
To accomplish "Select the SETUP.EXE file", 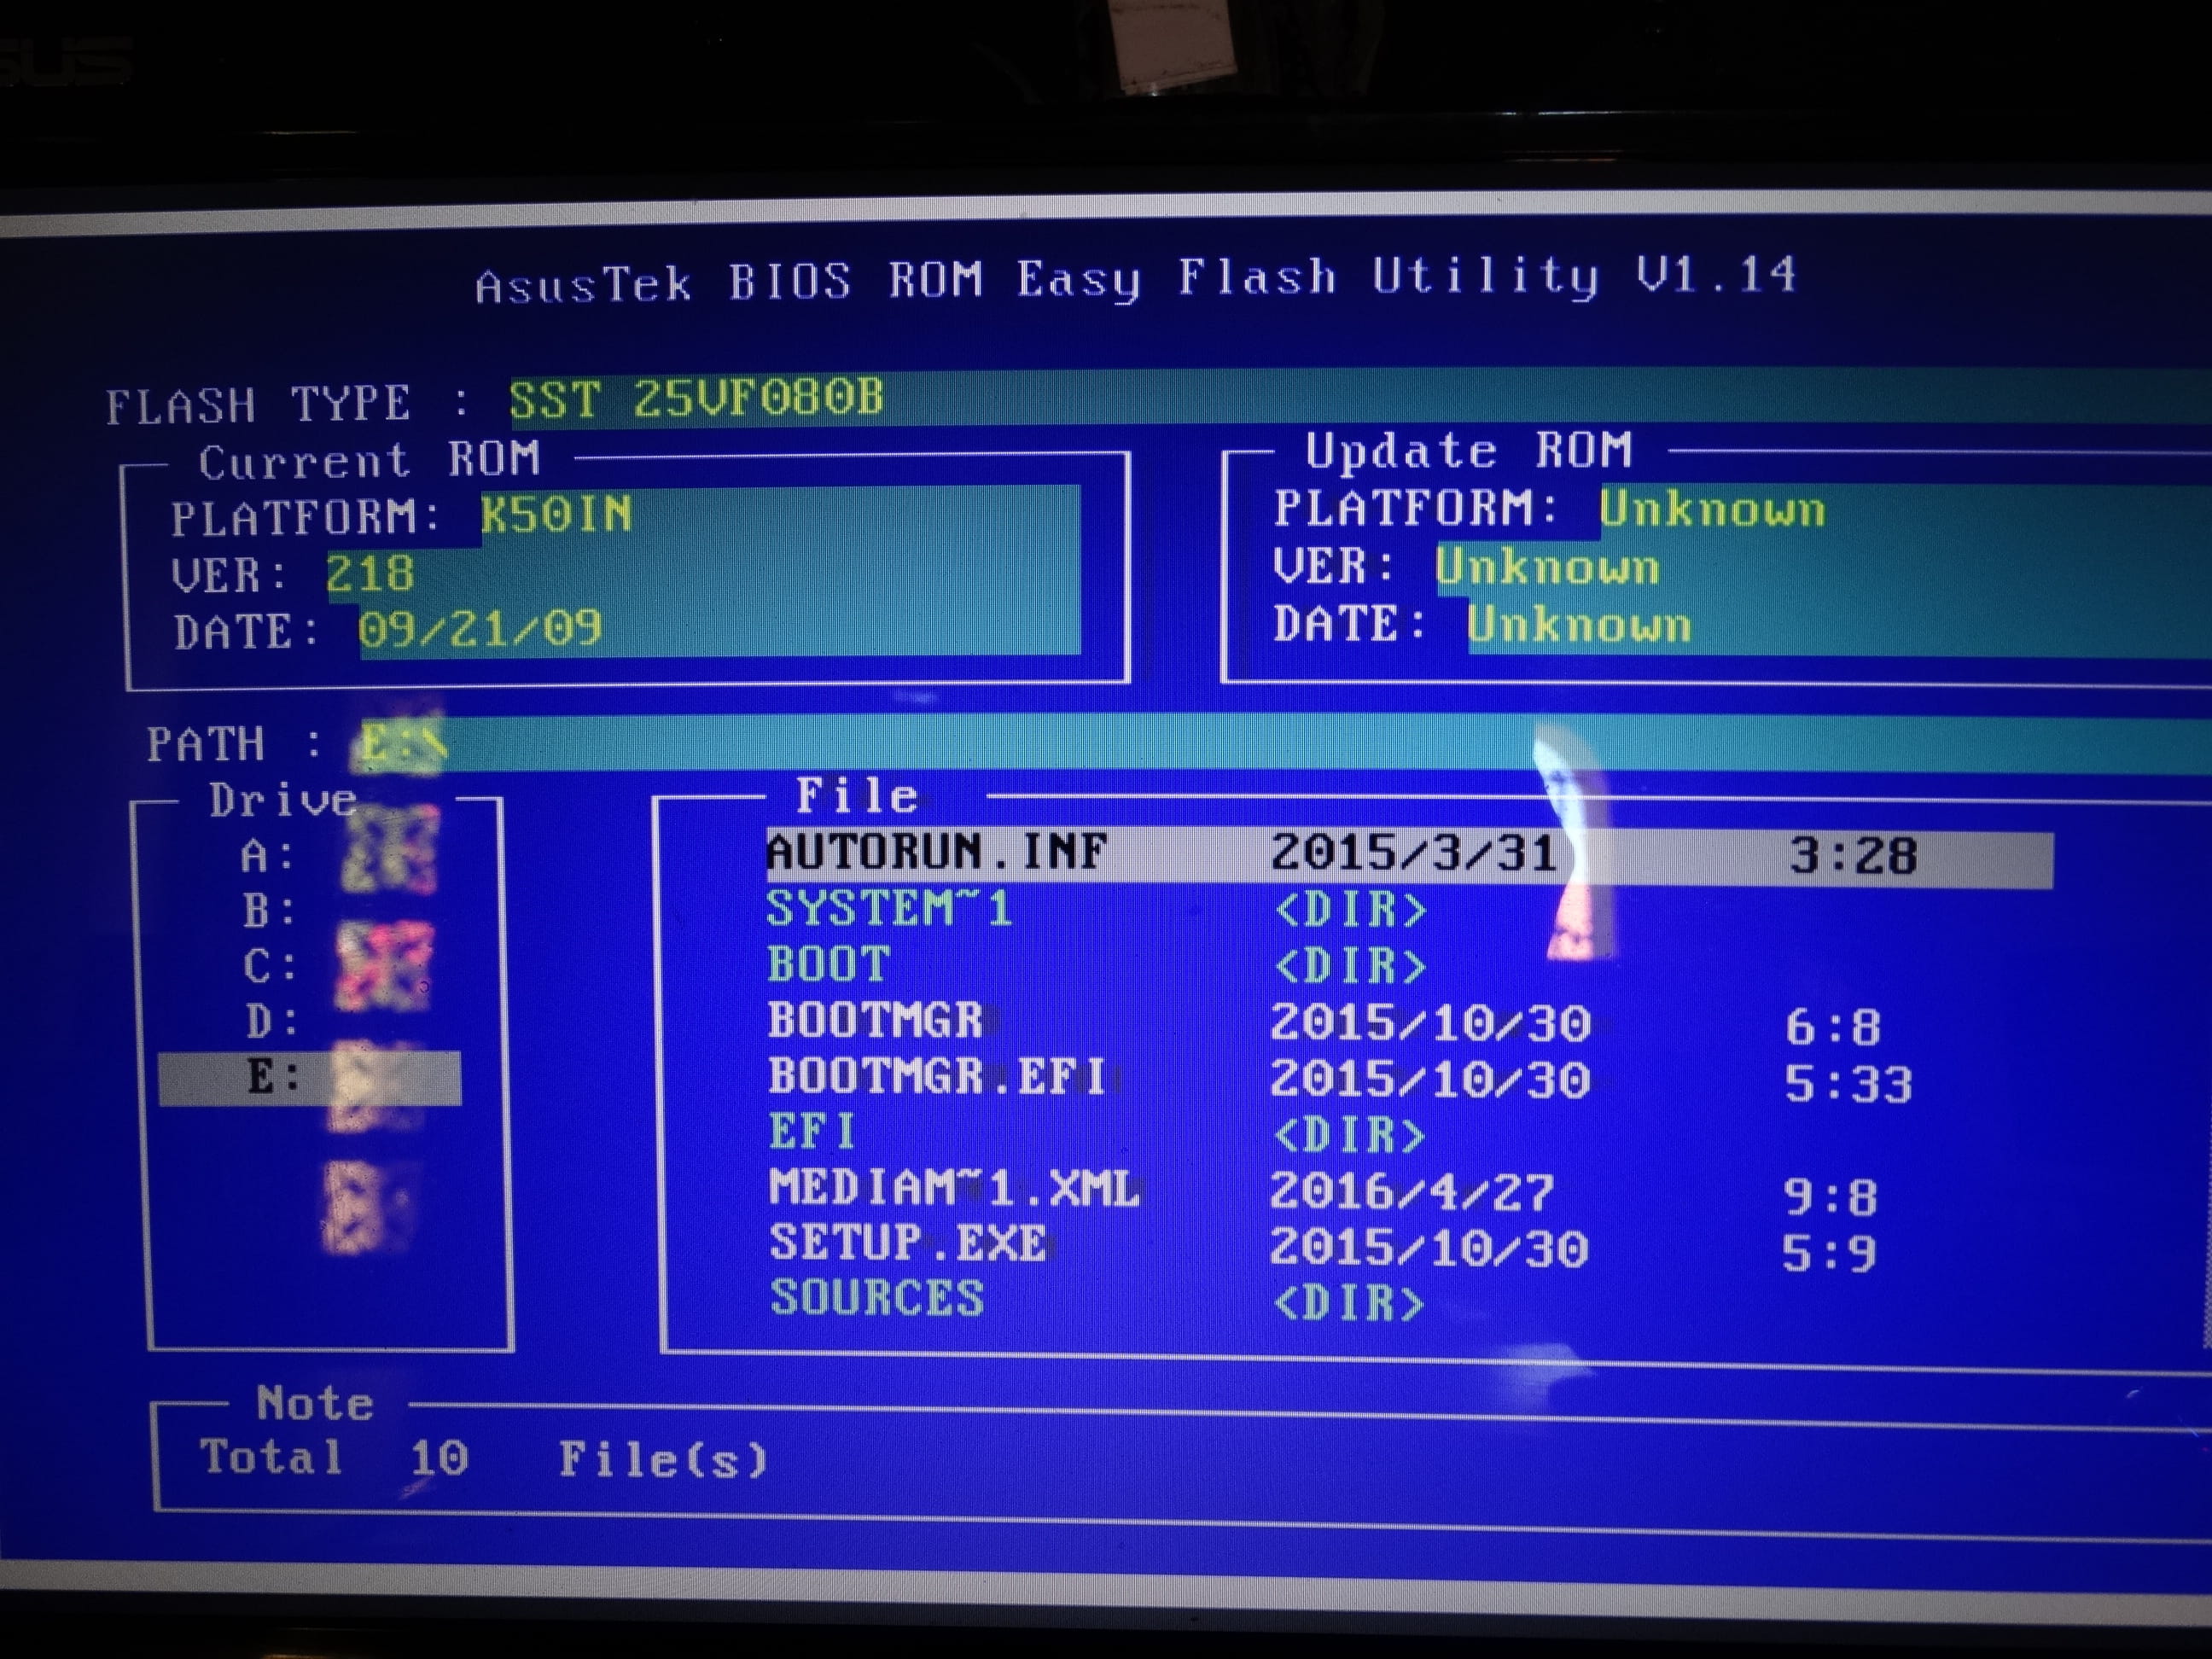I will click(x=908, y=1245).
